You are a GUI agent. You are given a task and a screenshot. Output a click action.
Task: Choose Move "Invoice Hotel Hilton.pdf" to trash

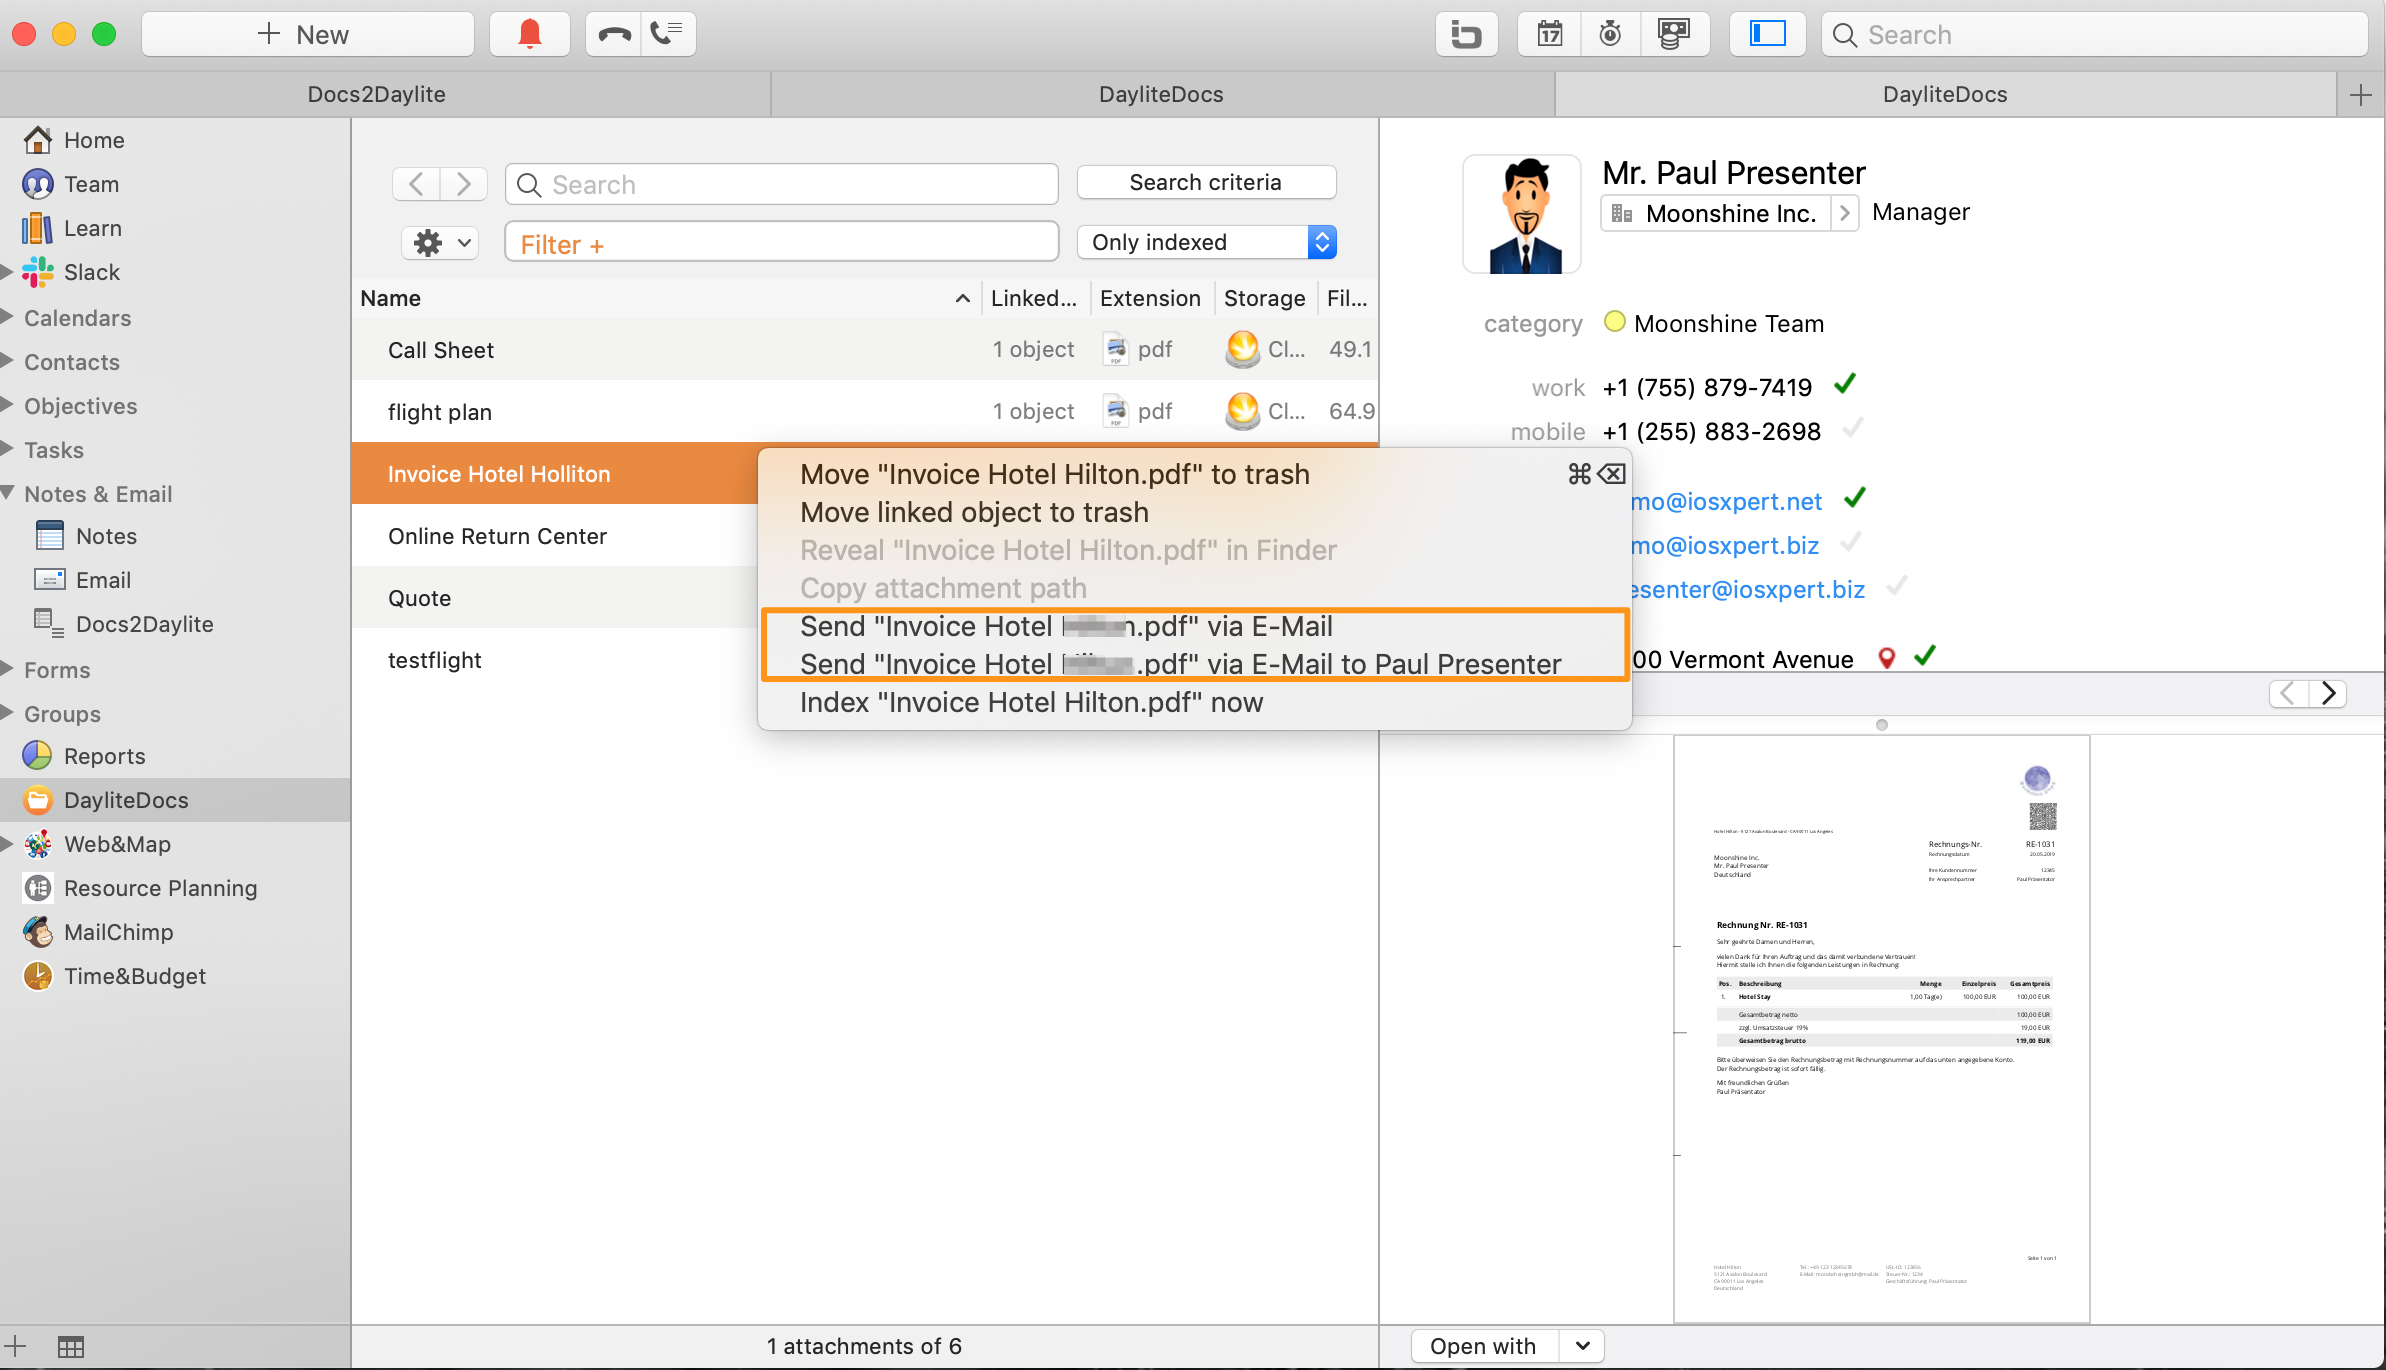click(x=1195, y=474)
